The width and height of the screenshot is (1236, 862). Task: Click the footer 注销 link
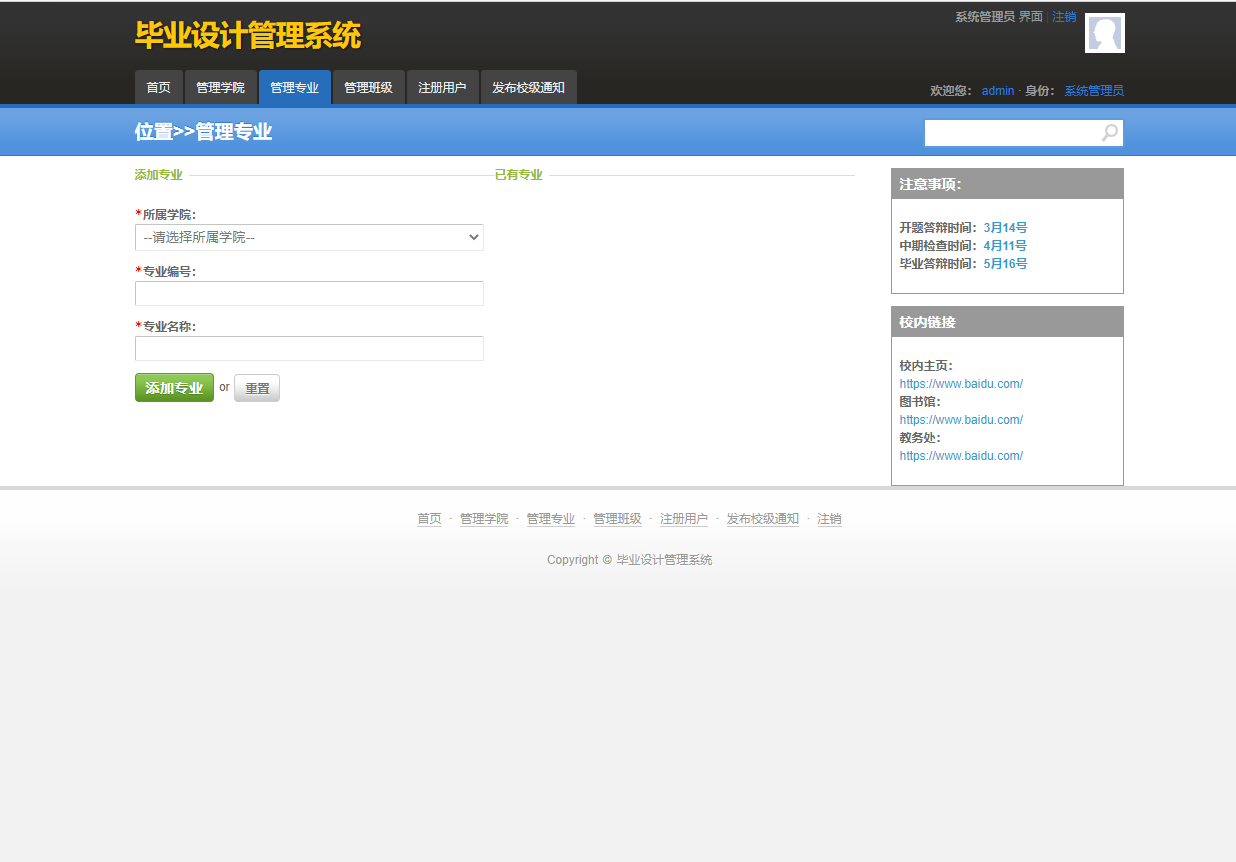pos(829,518)
